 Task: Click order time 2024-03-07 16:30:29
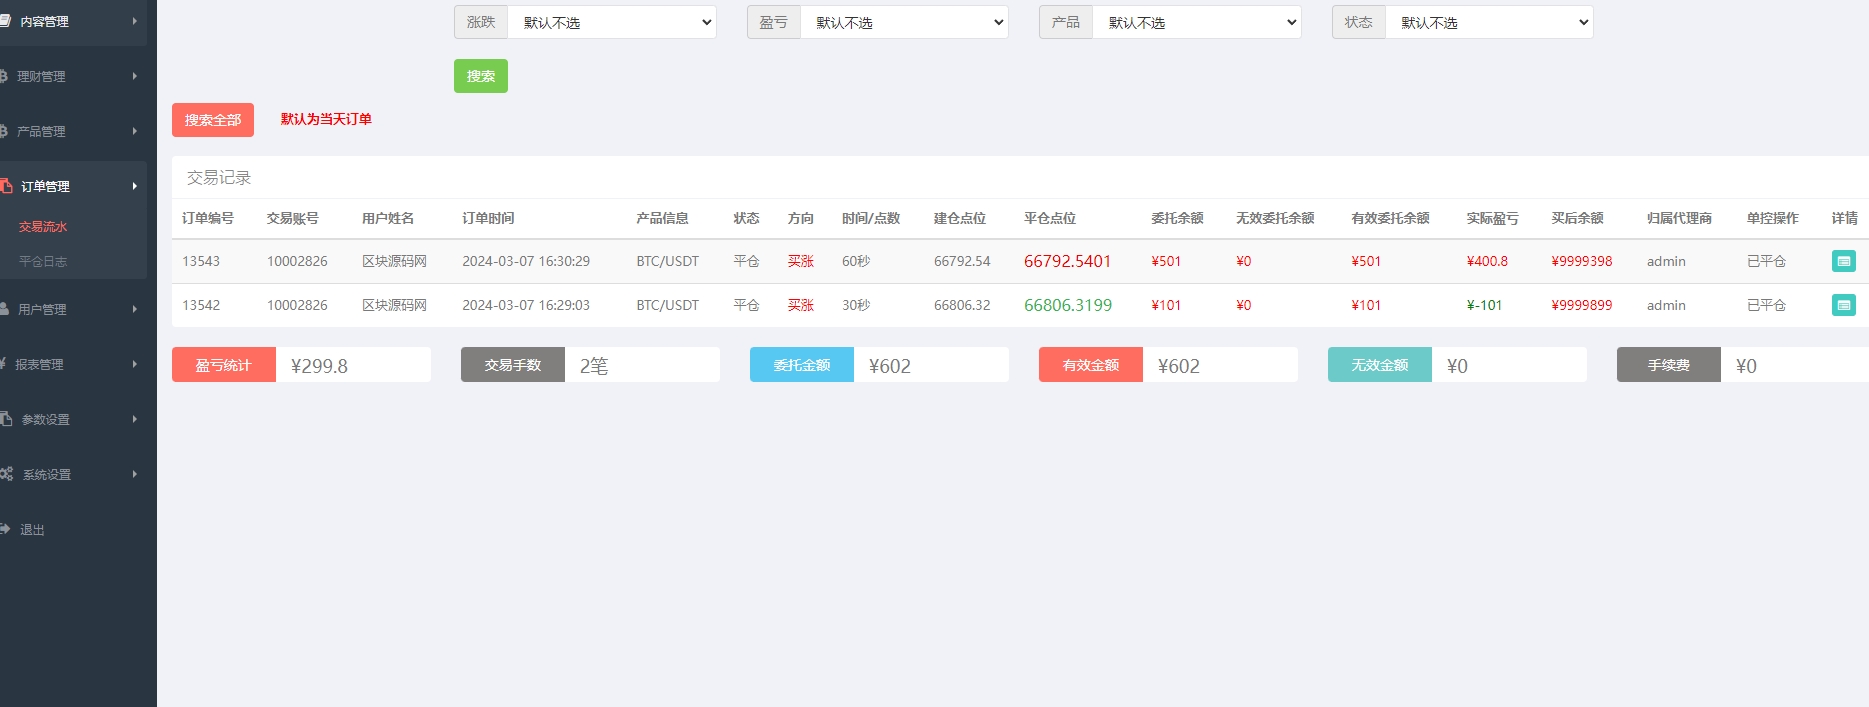click(x=526, y=261)
